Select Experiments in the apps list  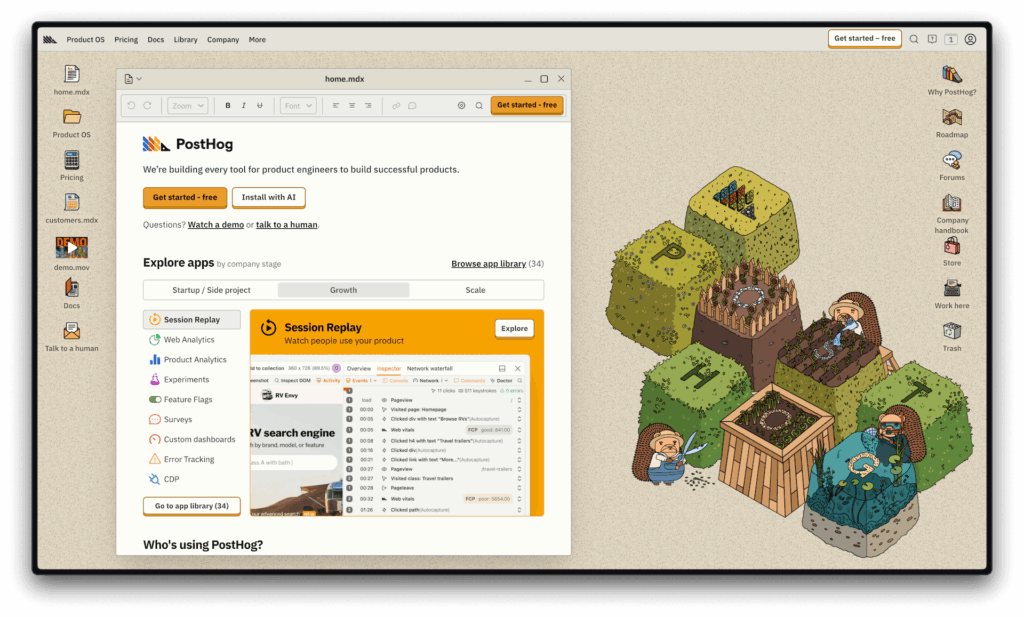pyautogui.click(x=192, y=379)
